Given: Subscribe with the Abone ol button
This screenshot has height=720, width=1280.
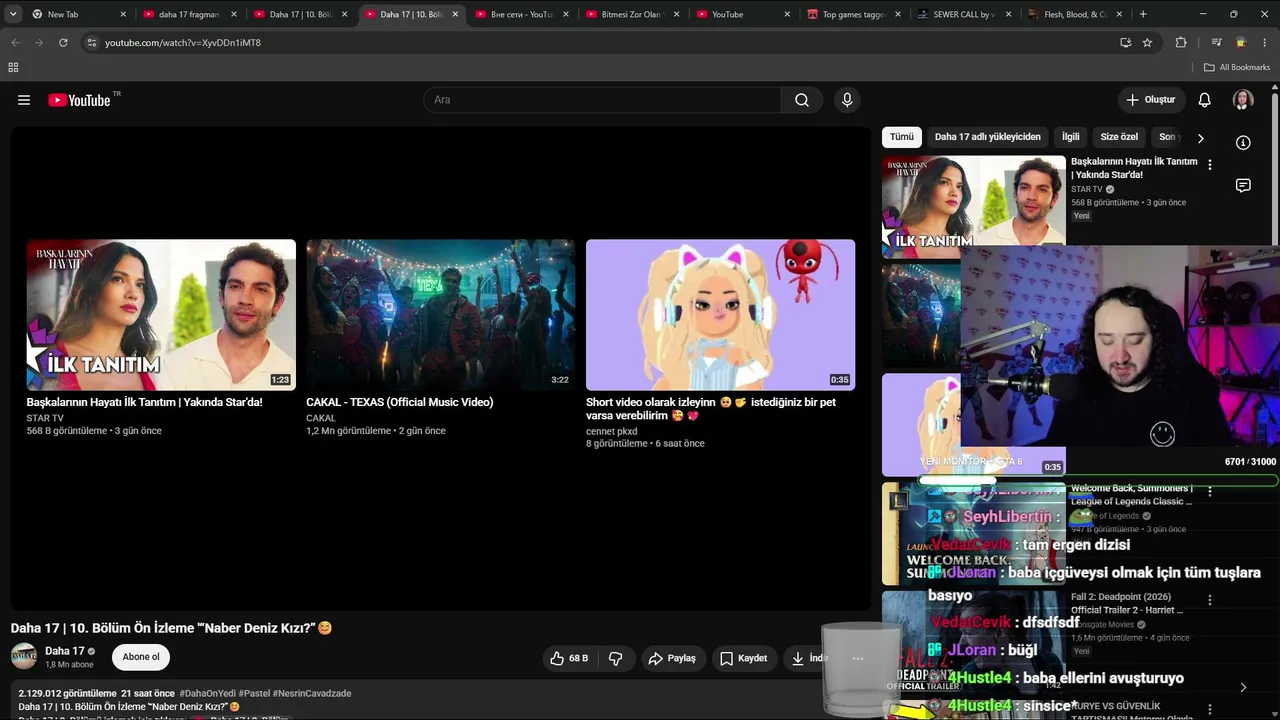Looking at the screenshot, I should 141,657.
